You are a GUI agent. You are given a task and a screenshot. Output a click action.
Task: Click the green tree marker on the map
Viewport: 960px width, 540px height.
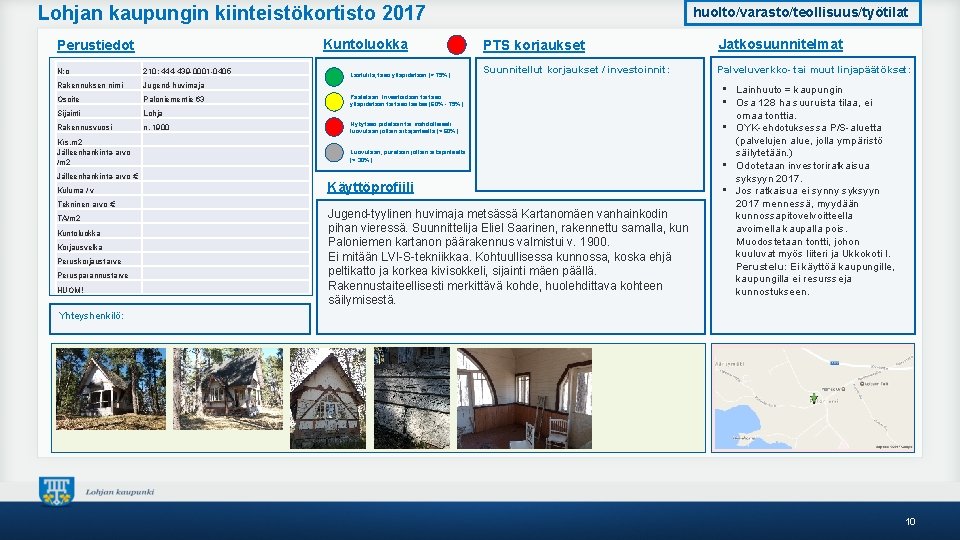point(814,398)
